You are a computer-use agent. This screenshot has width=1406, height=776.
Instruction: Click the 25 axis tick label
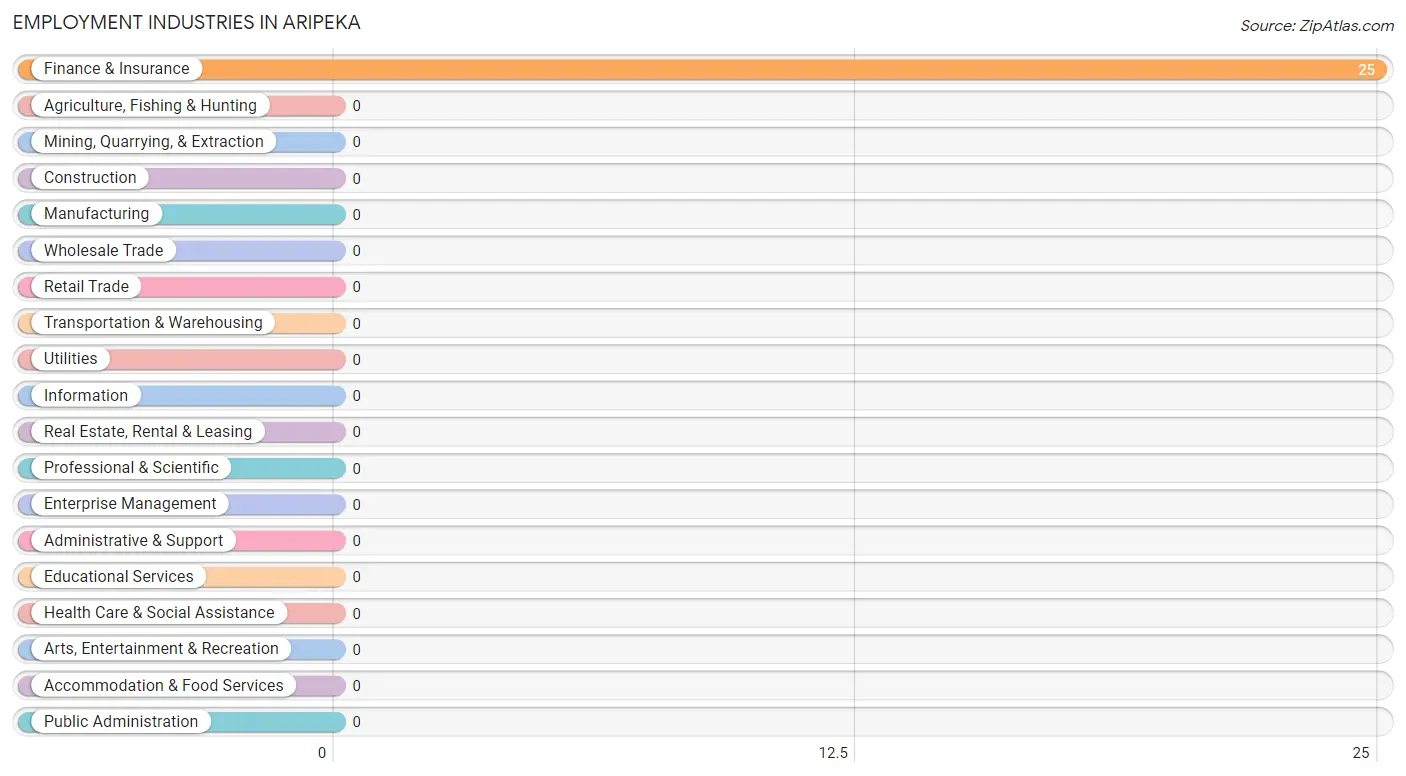[1361, 753]
